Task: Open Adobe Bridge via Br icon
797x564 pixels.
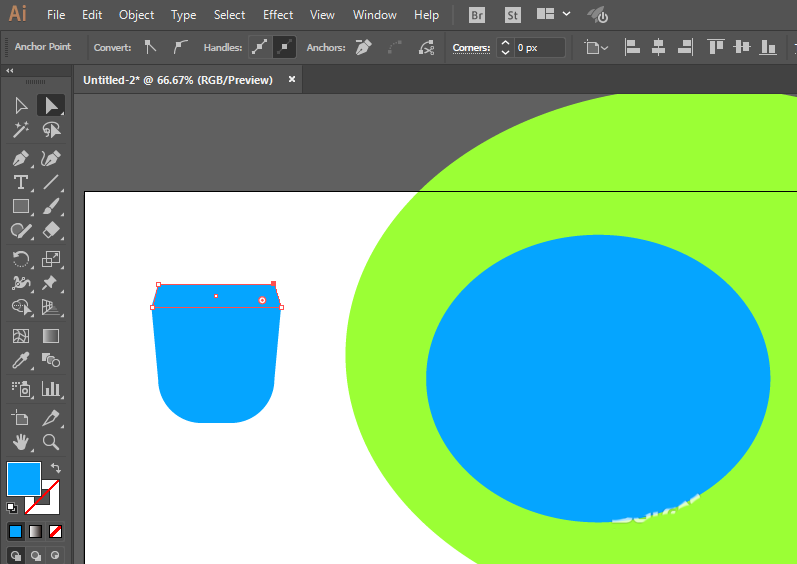Action: (477, 15)
